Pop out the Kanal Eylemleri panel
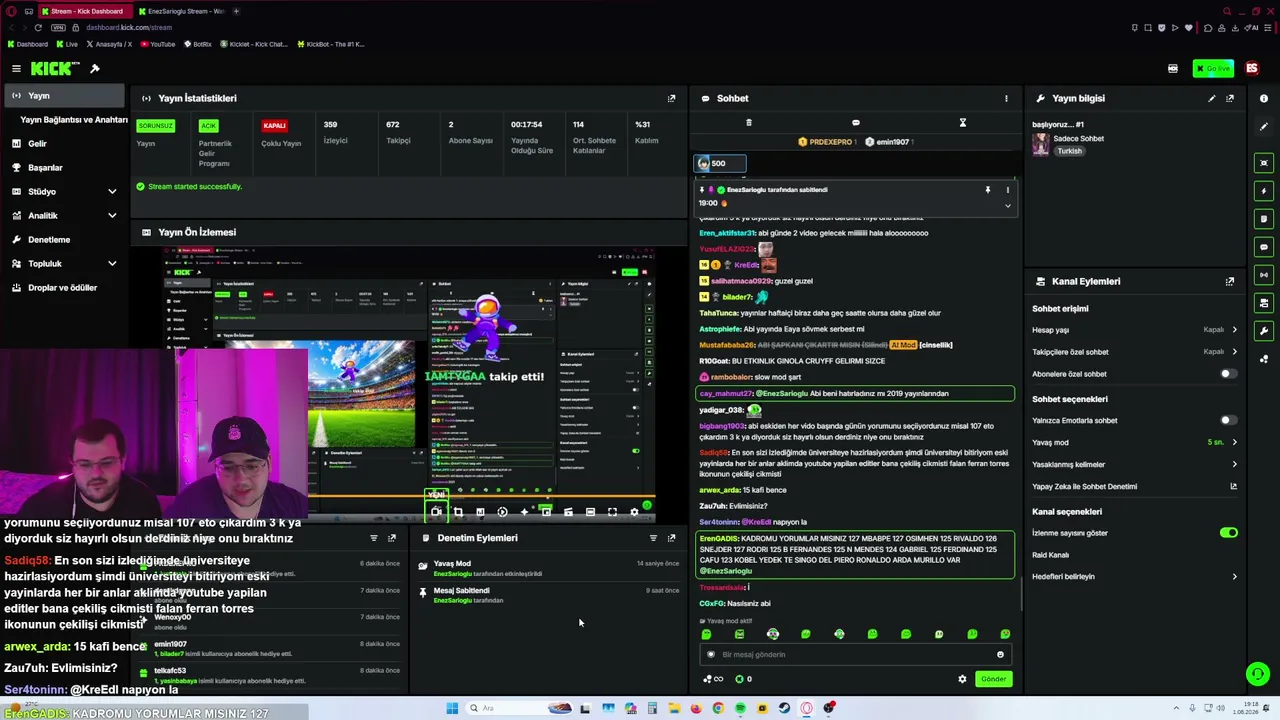Viewport: 1280px width, 720px height. point(1230,281)
